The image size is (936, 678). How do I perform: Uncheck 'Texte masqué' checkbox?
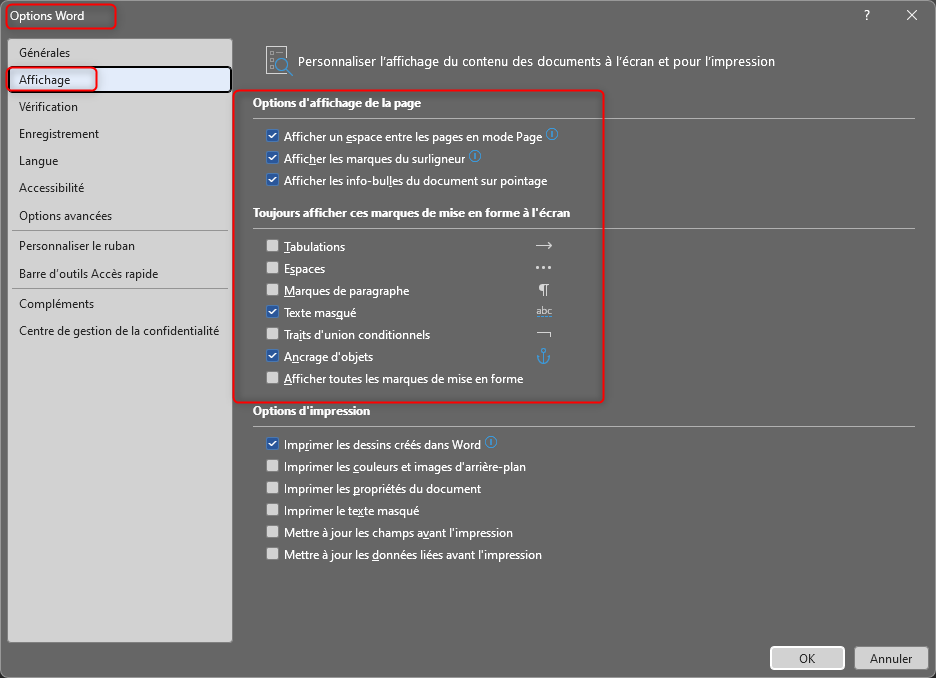(x=273, y=313)
